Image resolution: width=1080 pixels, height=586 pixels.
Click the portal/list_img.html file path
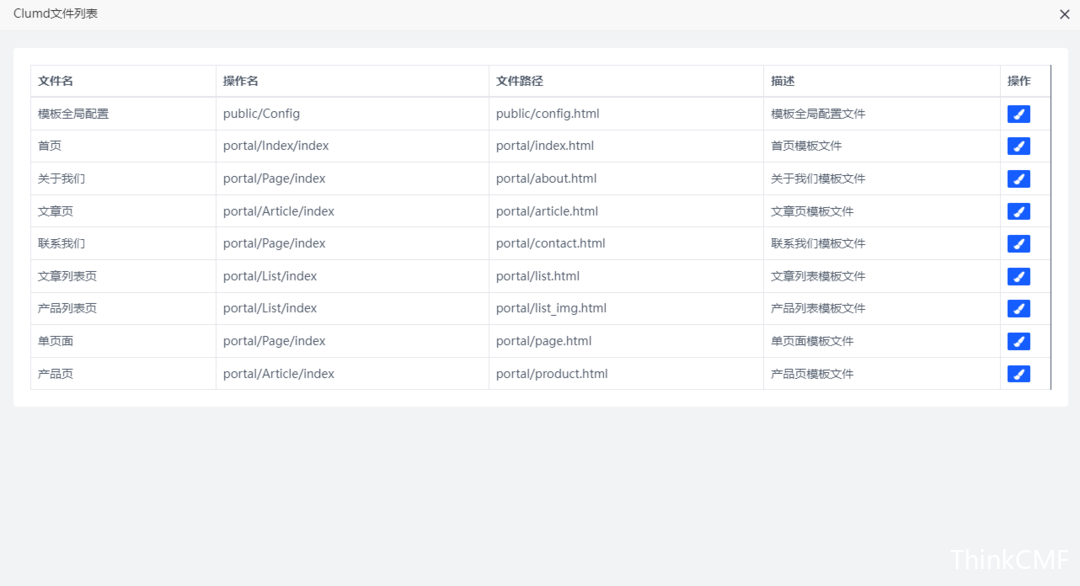point(551,308)
